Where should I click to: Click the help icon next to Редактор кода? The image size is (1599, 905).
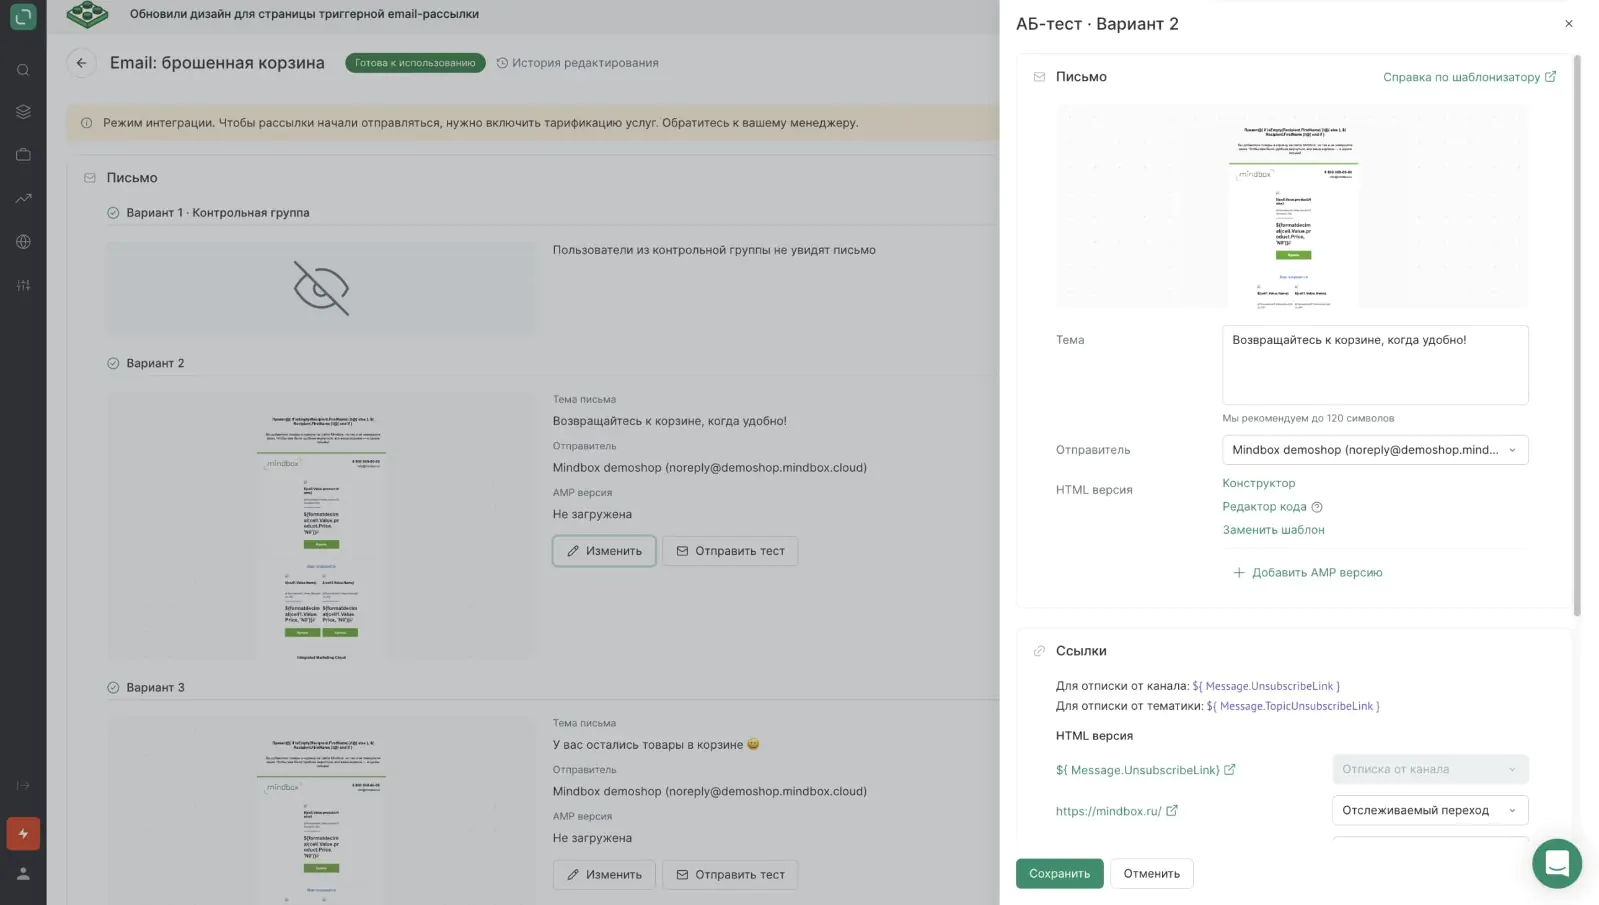[1317, 507]
